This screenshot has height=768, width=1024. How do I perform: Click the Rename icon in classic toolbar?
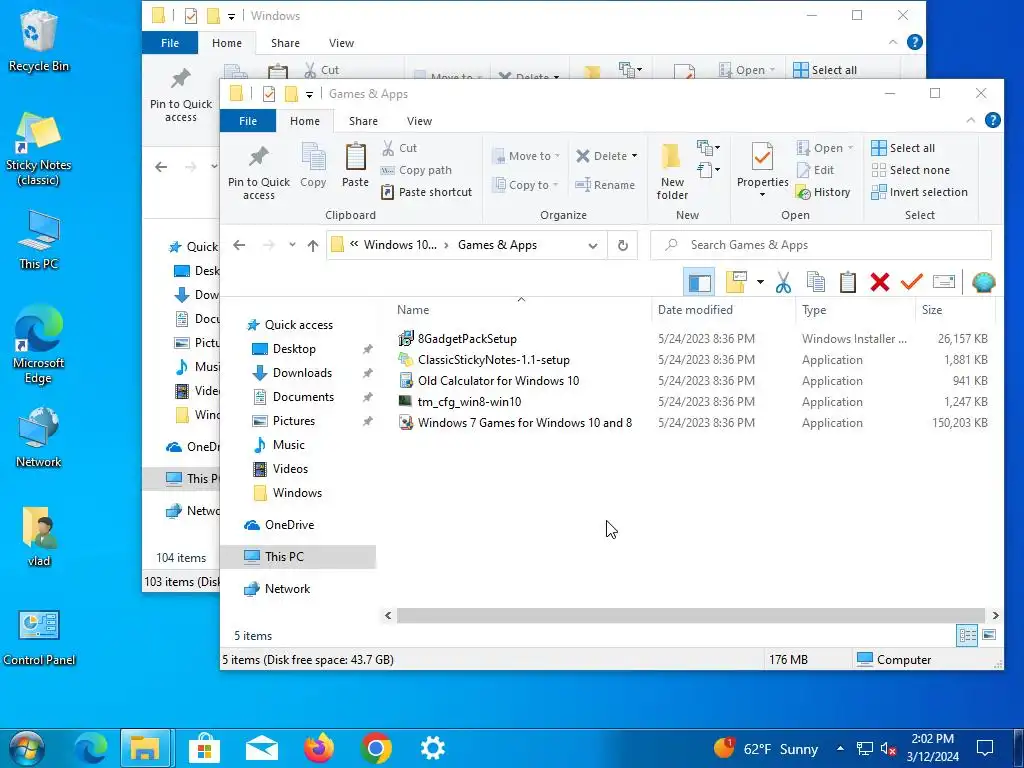pos(944,282)
